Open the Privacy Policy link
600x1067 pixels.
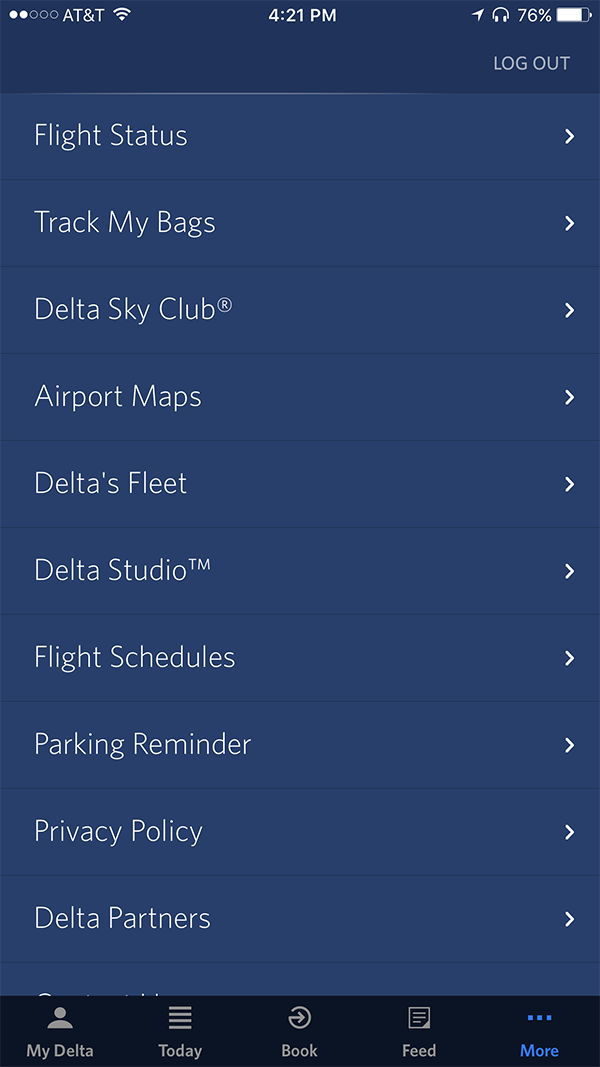click(119, 832)
